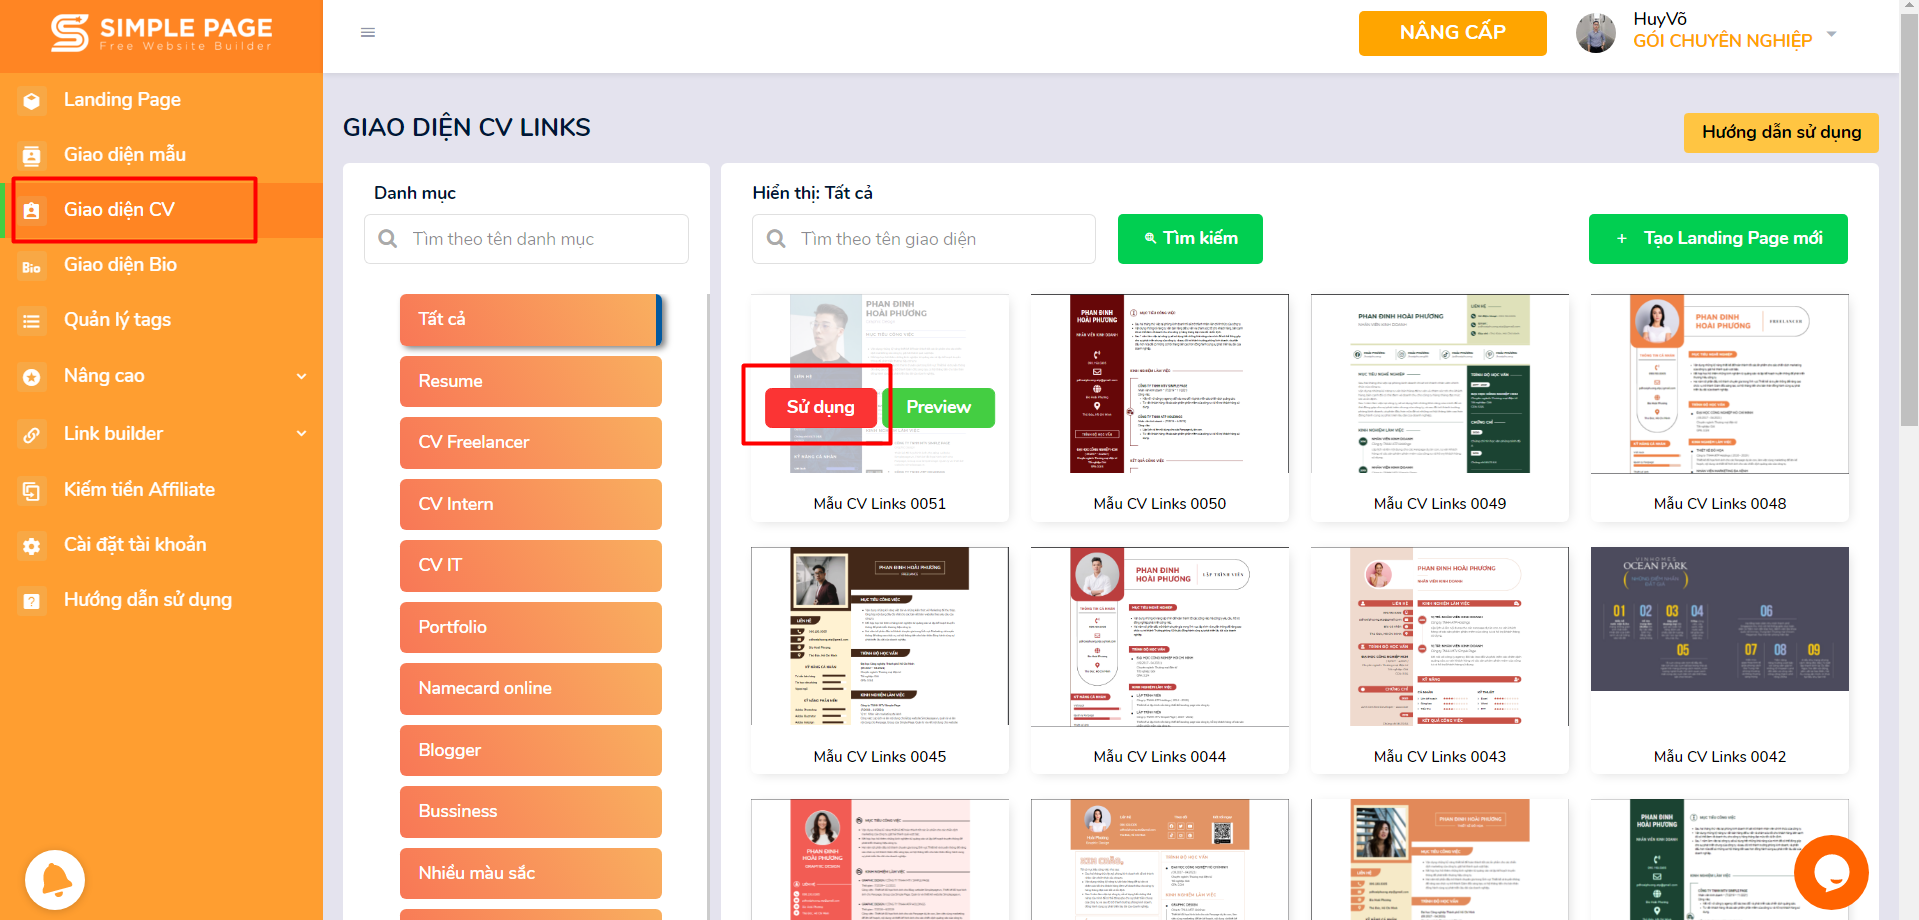The image size is (1919, 920).
Task: Click the hamburger menu icon in header
Action: coord(368,33)
